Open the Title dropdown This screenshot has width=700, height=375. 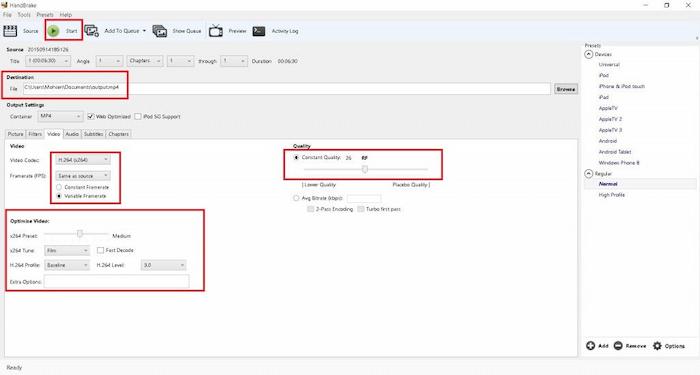(48, 61)
